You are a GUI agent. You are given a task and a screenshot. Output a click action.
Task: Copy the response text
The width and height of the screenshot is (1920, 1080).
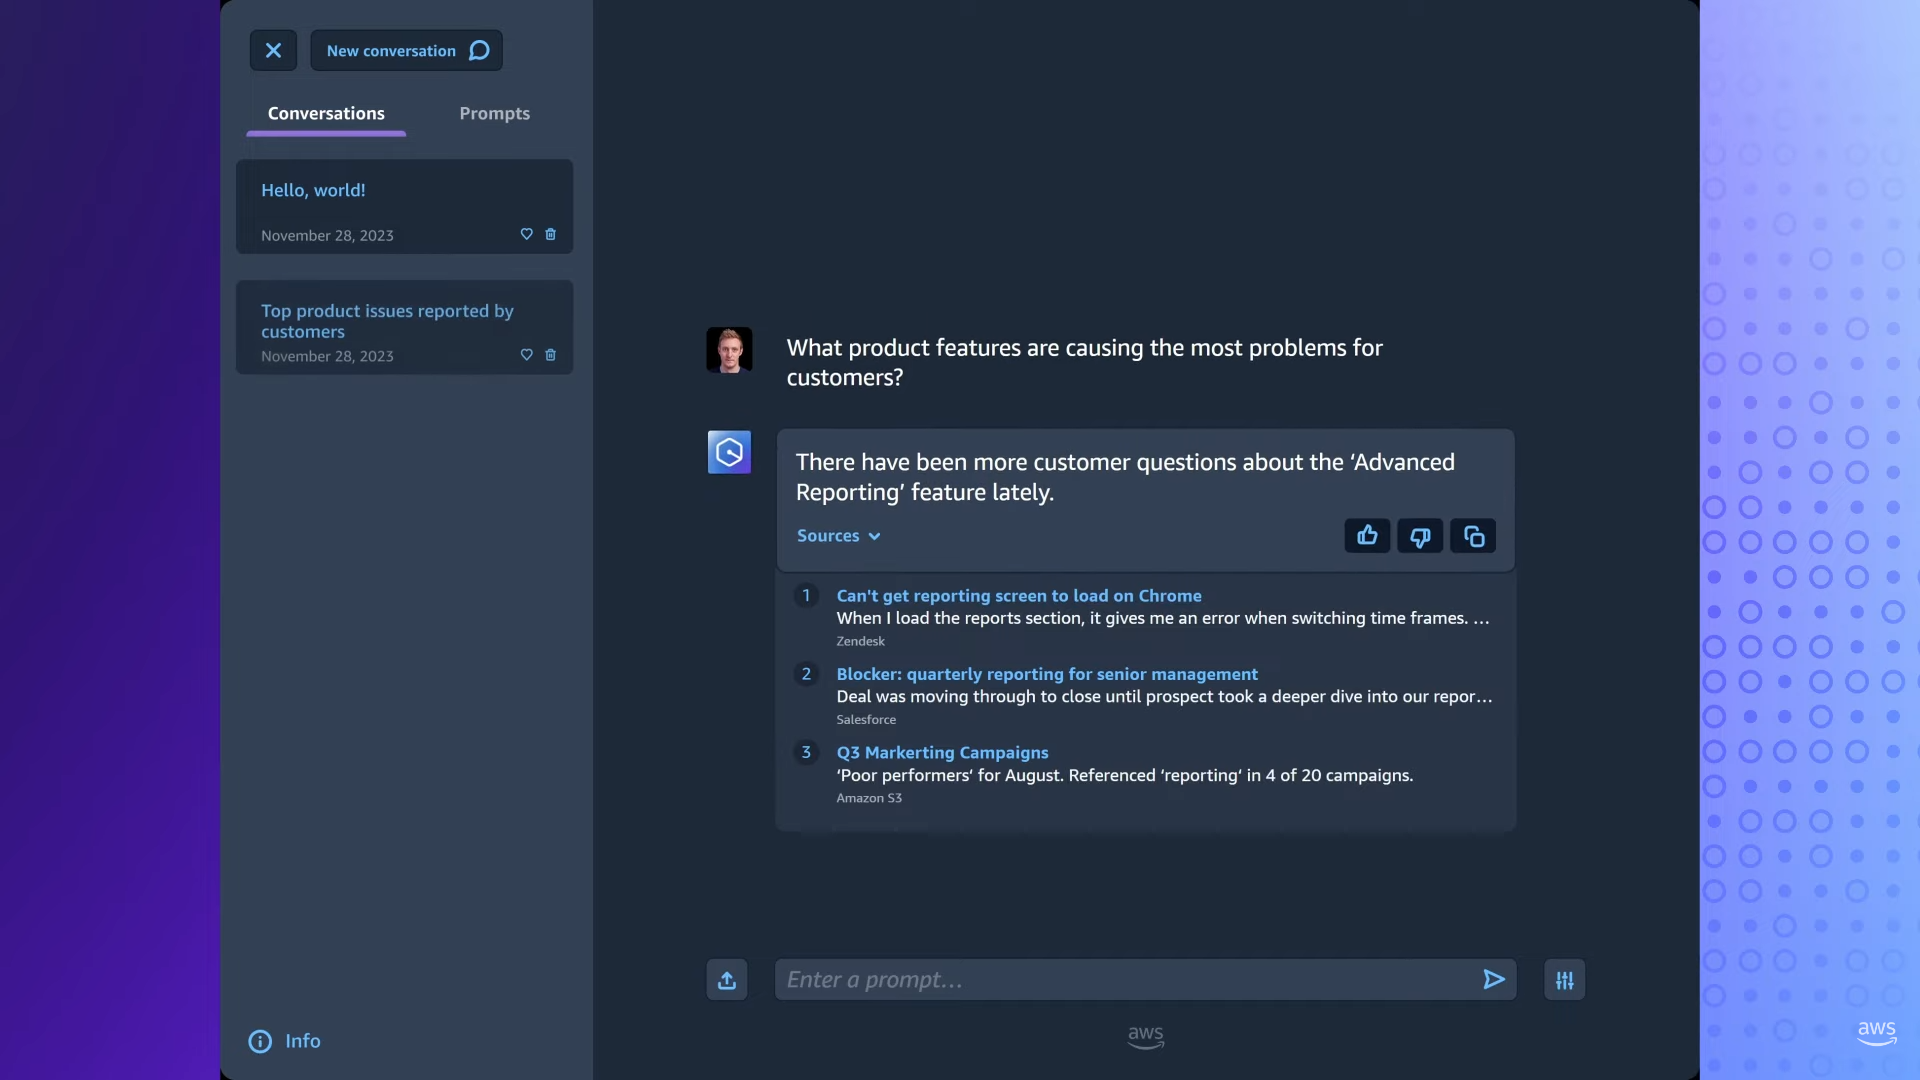[x=1473, y=536]
